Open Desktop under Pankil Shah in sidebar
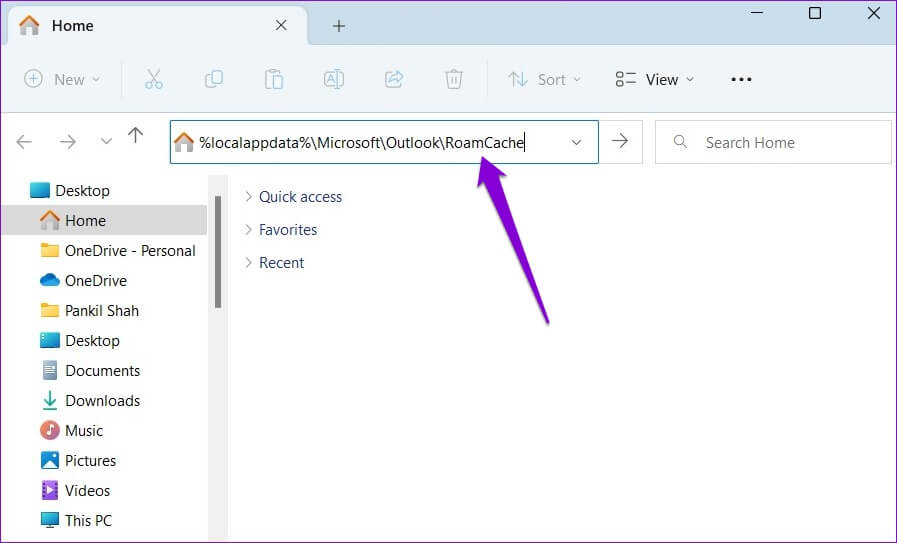 point(80,340)
